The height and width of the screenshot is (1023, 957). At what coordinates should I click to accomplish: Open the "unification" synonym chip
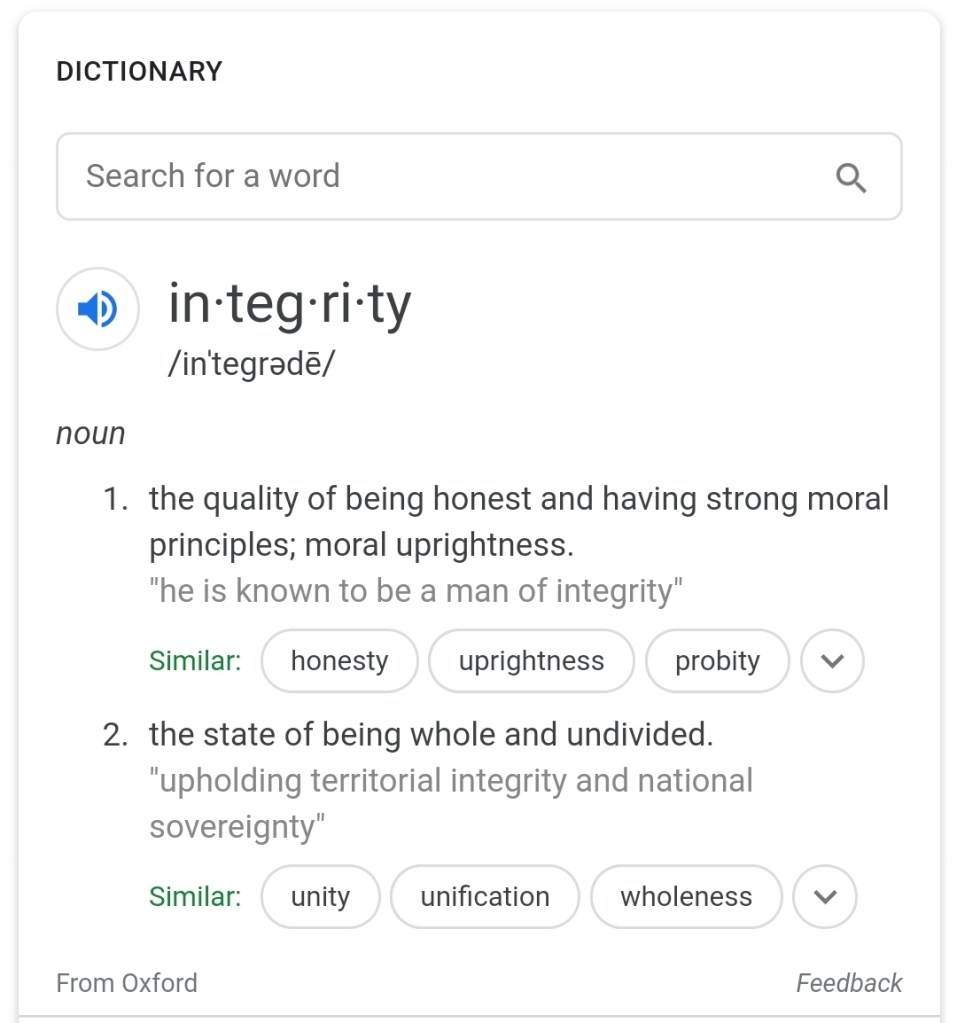[x=484, y=897]
